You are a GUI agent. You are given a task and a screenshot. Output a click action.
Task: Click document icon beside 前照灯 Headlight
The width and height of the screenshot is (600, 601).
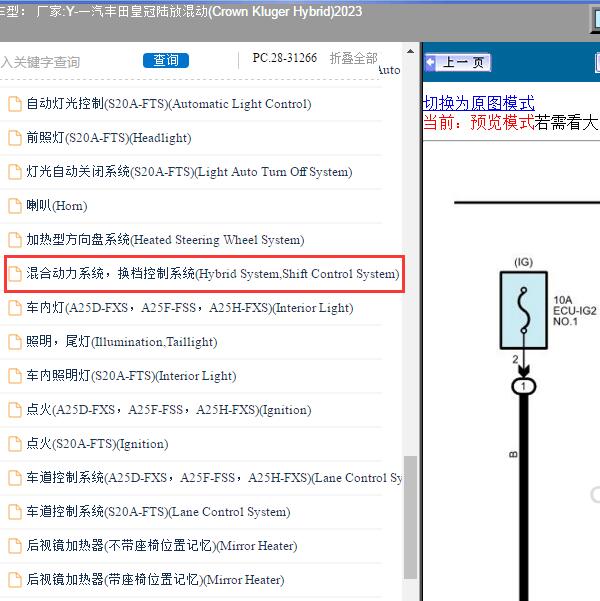[x=15, y=138]
